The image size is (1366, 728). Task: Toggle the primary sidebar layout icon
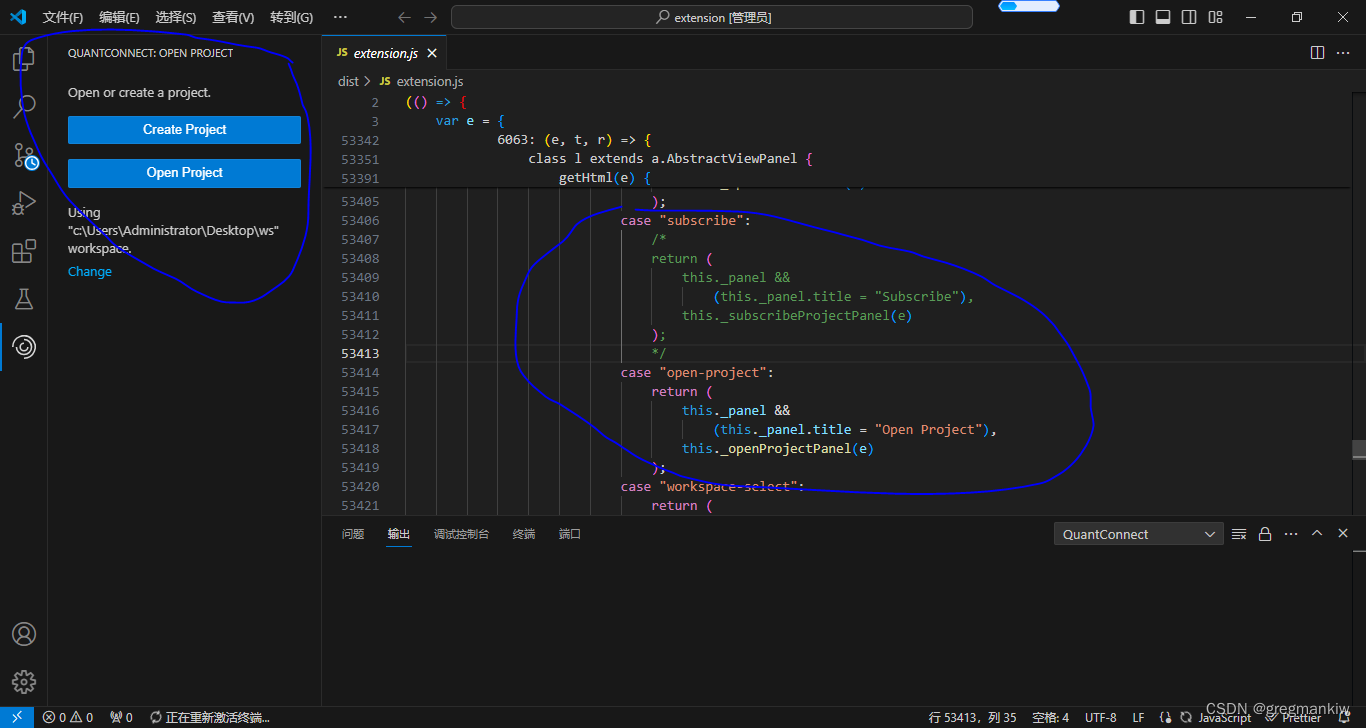pos(1137,17)
